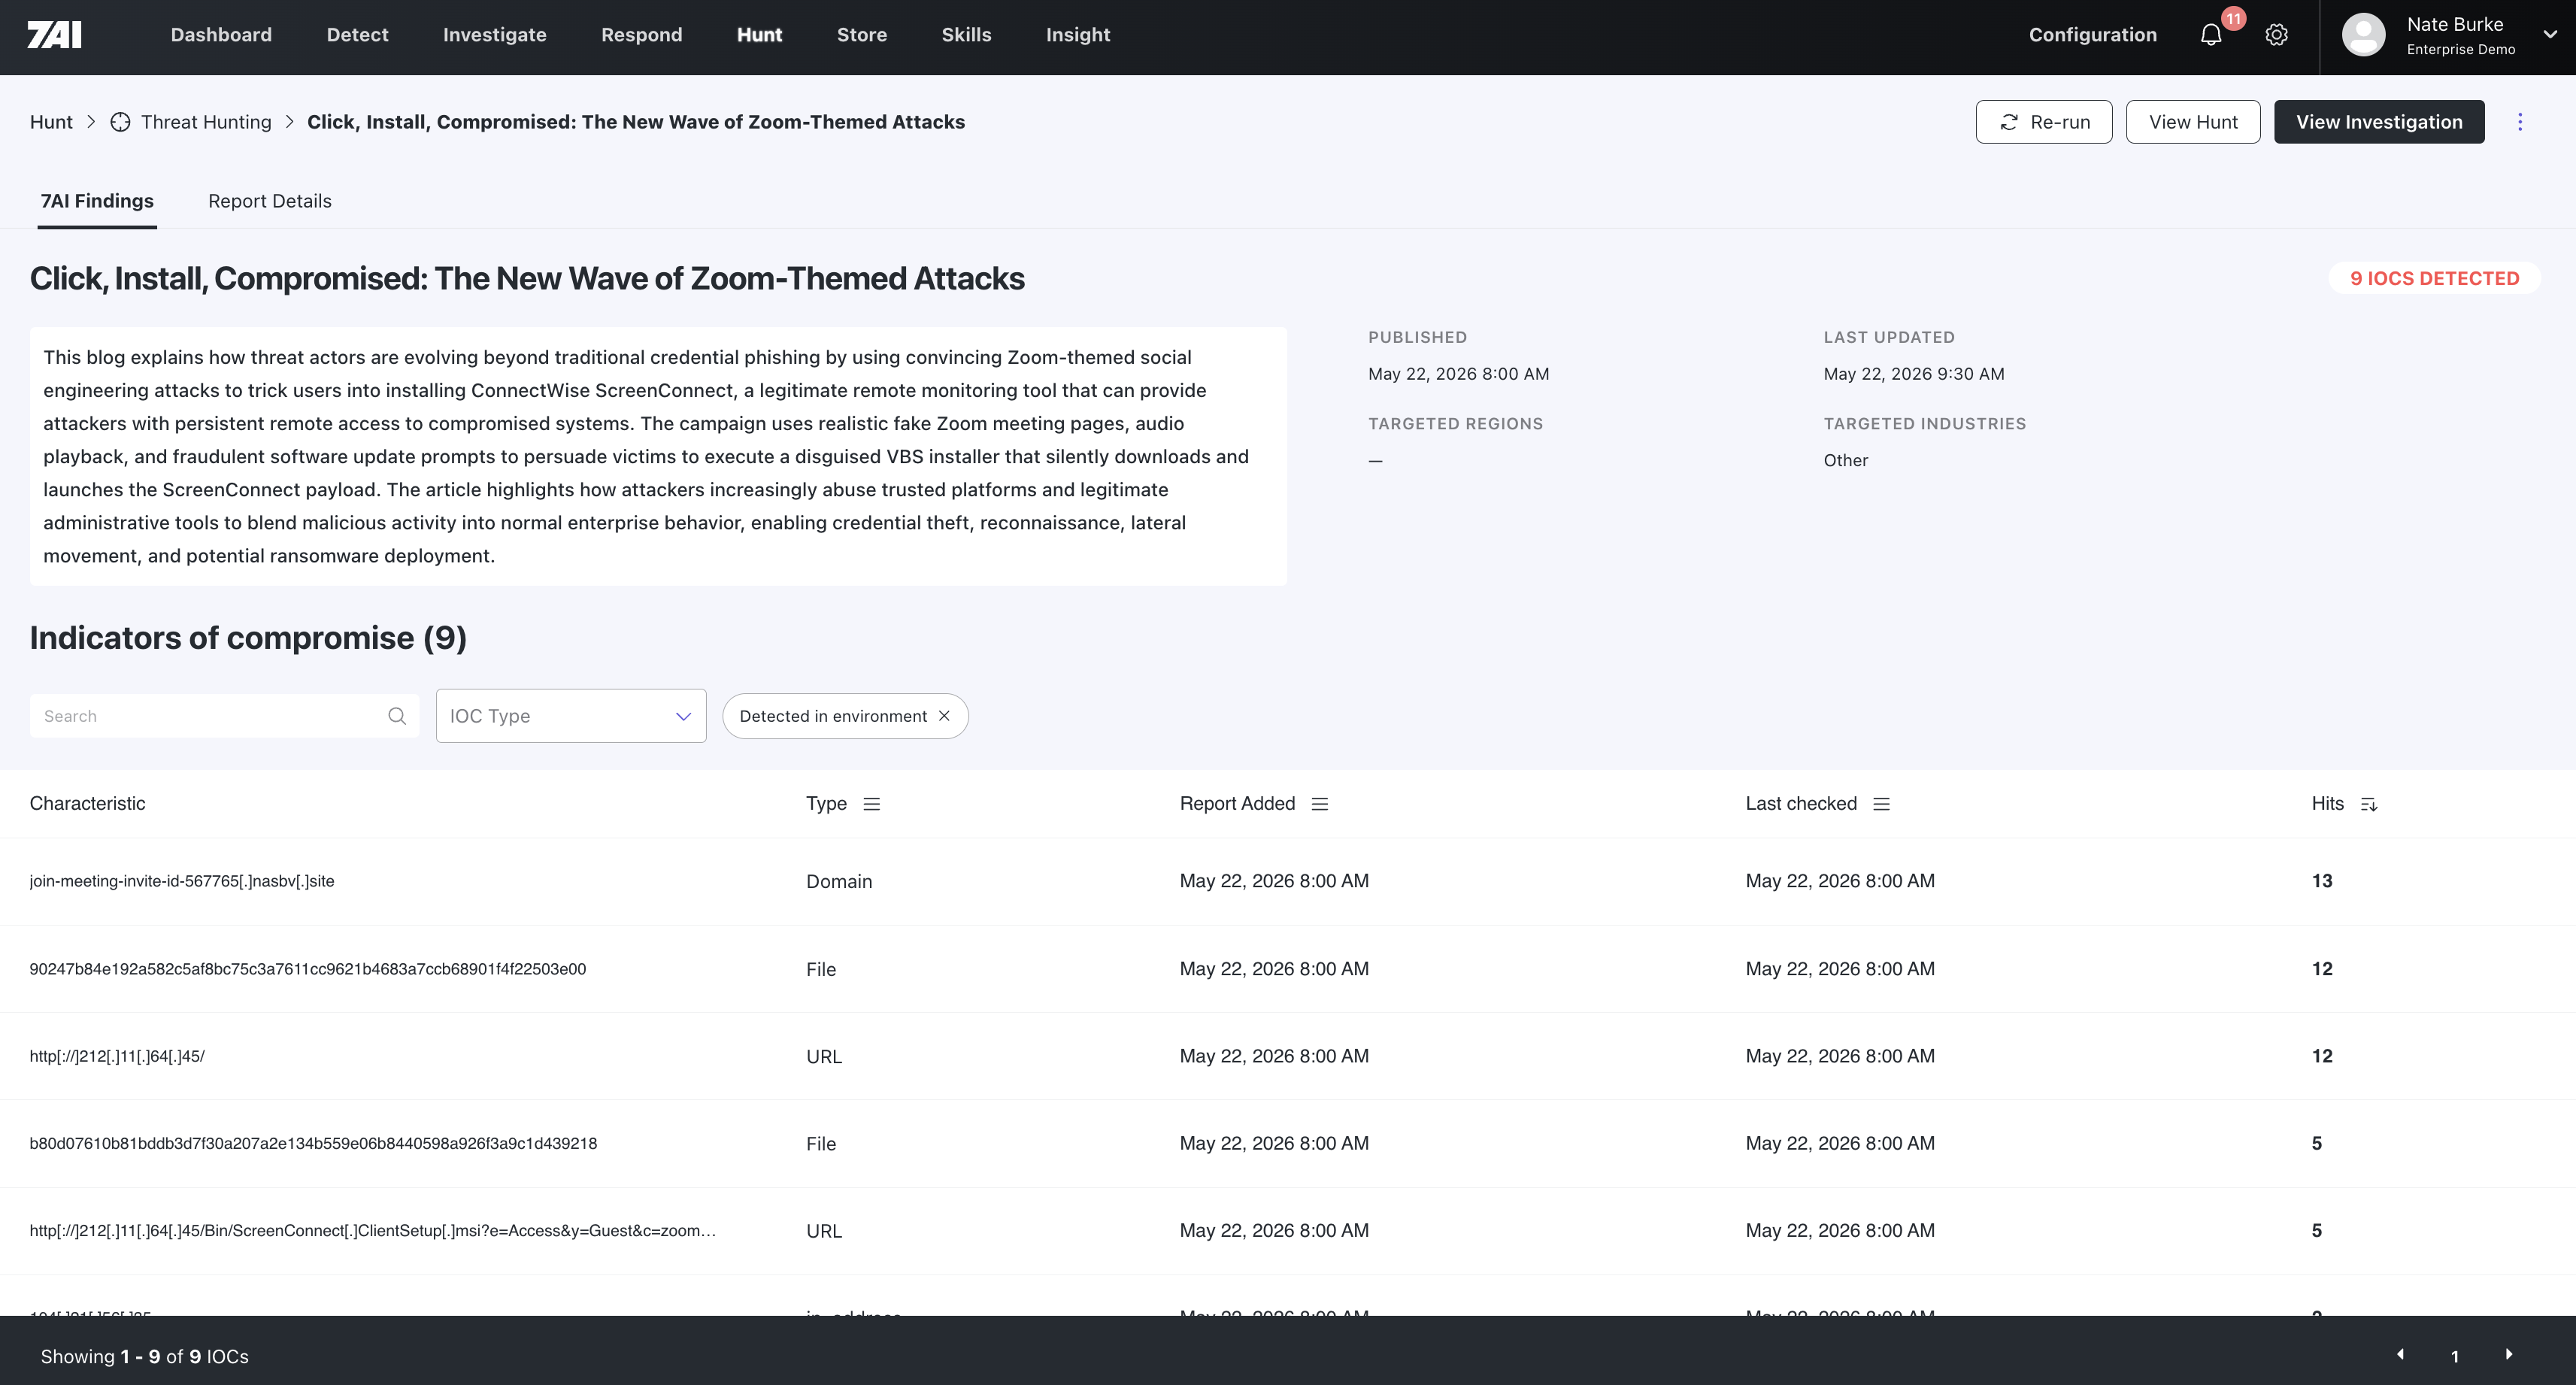The height and width of the screenshot is (1385, 2576).
Task: Open the settings gear icon
Action: pos(2277,35)
